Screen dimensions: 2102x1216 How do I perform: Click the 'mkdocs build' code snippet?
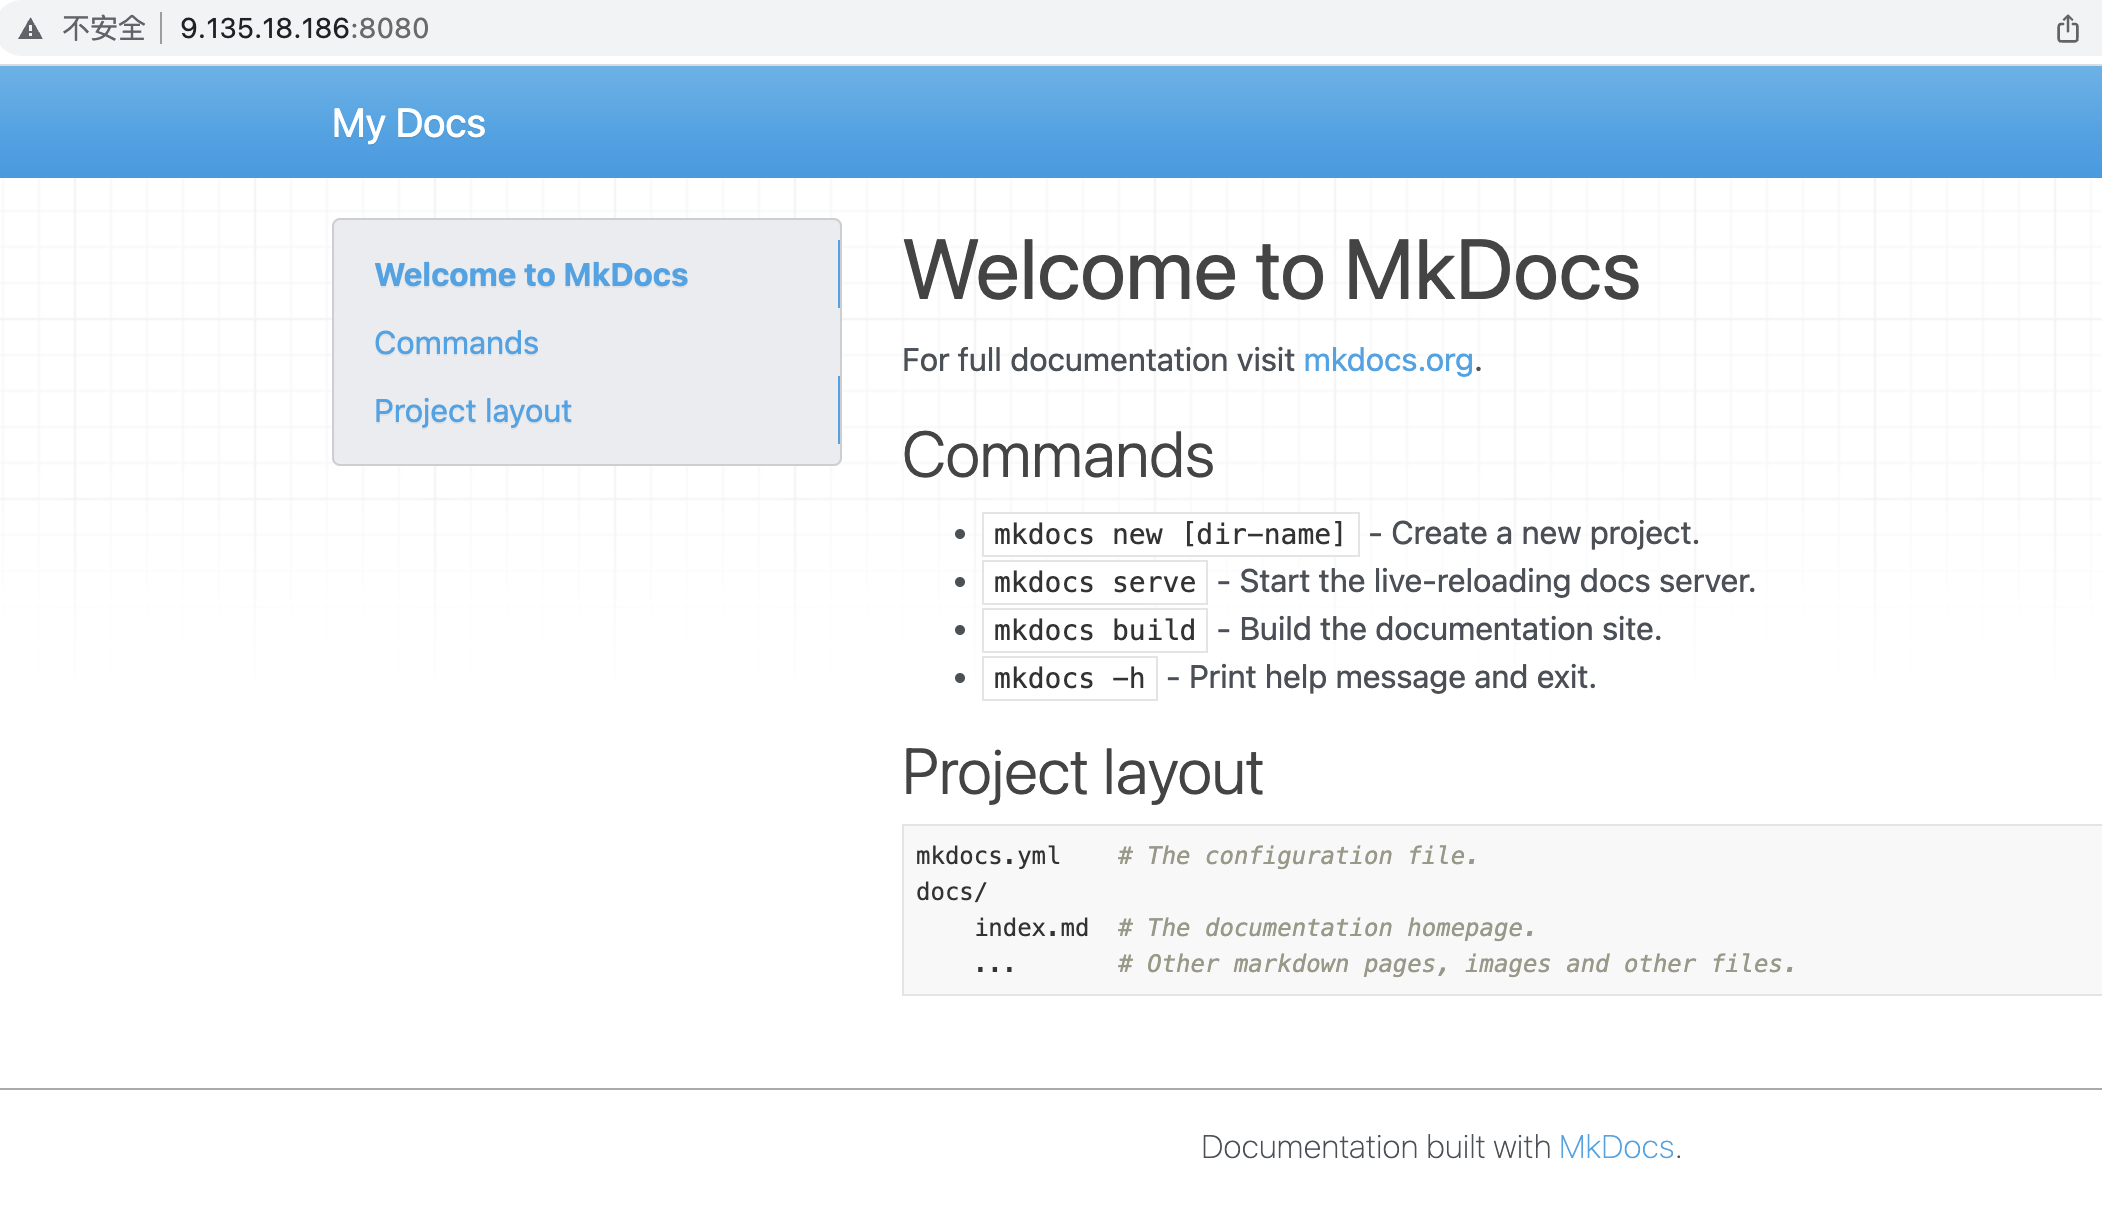(x=1095, y=630)
